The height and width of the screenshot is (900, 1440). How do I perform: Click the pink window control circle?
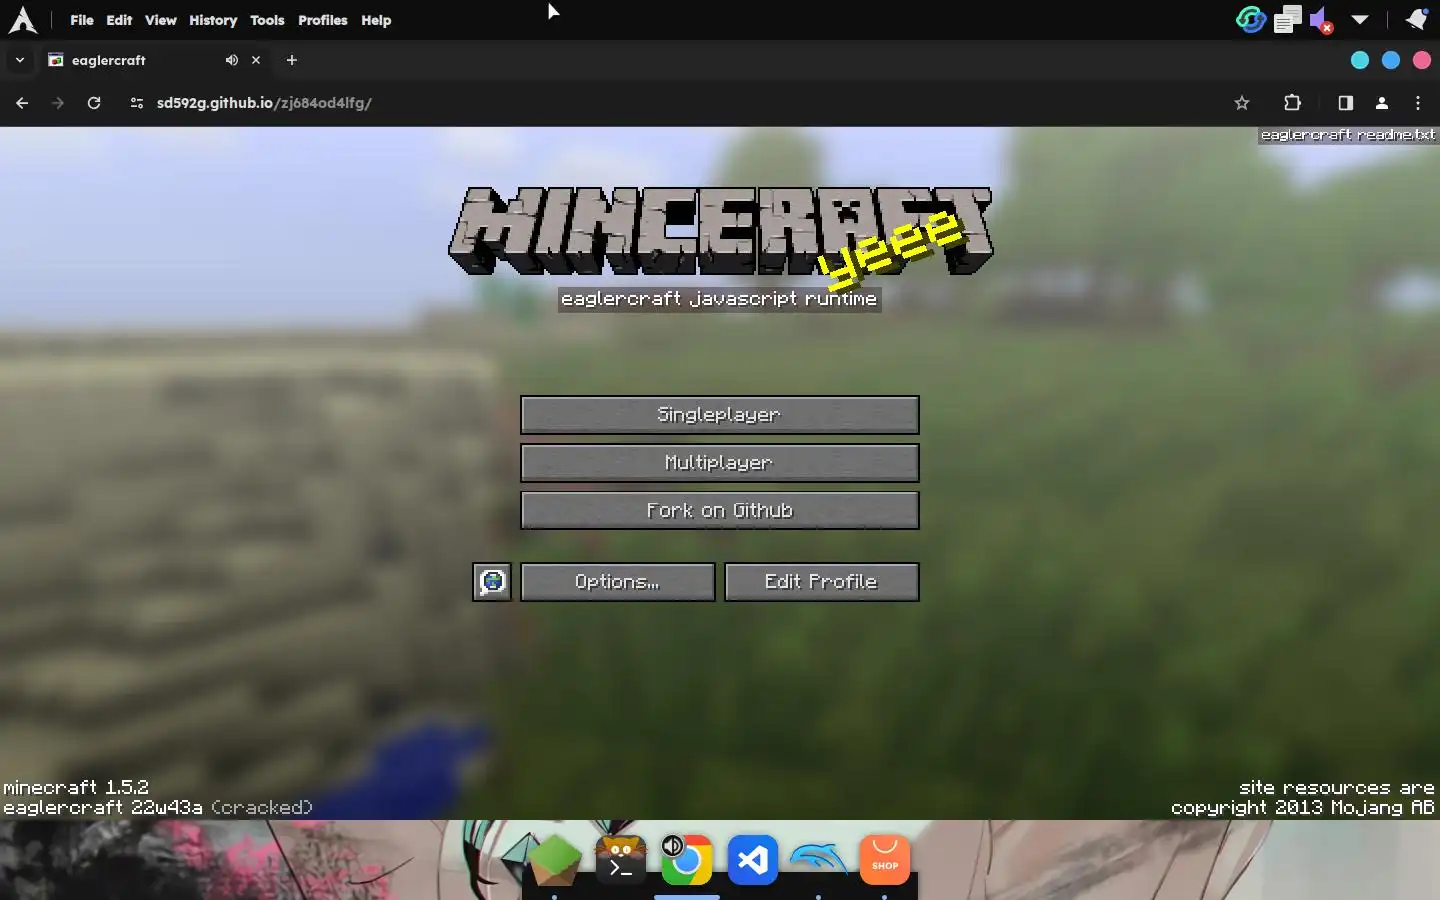point(1422,60)
